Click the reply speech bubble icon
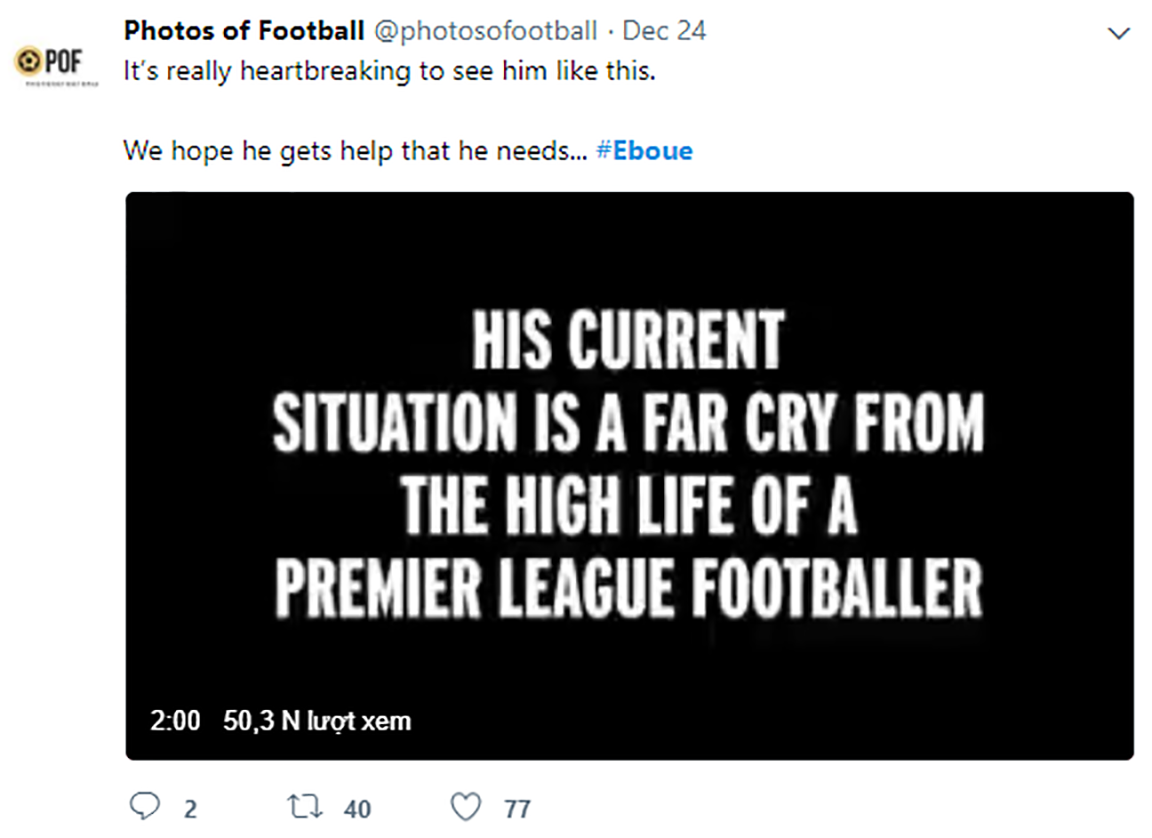This screenshot has height=838, width=1152. pos(144,806)
